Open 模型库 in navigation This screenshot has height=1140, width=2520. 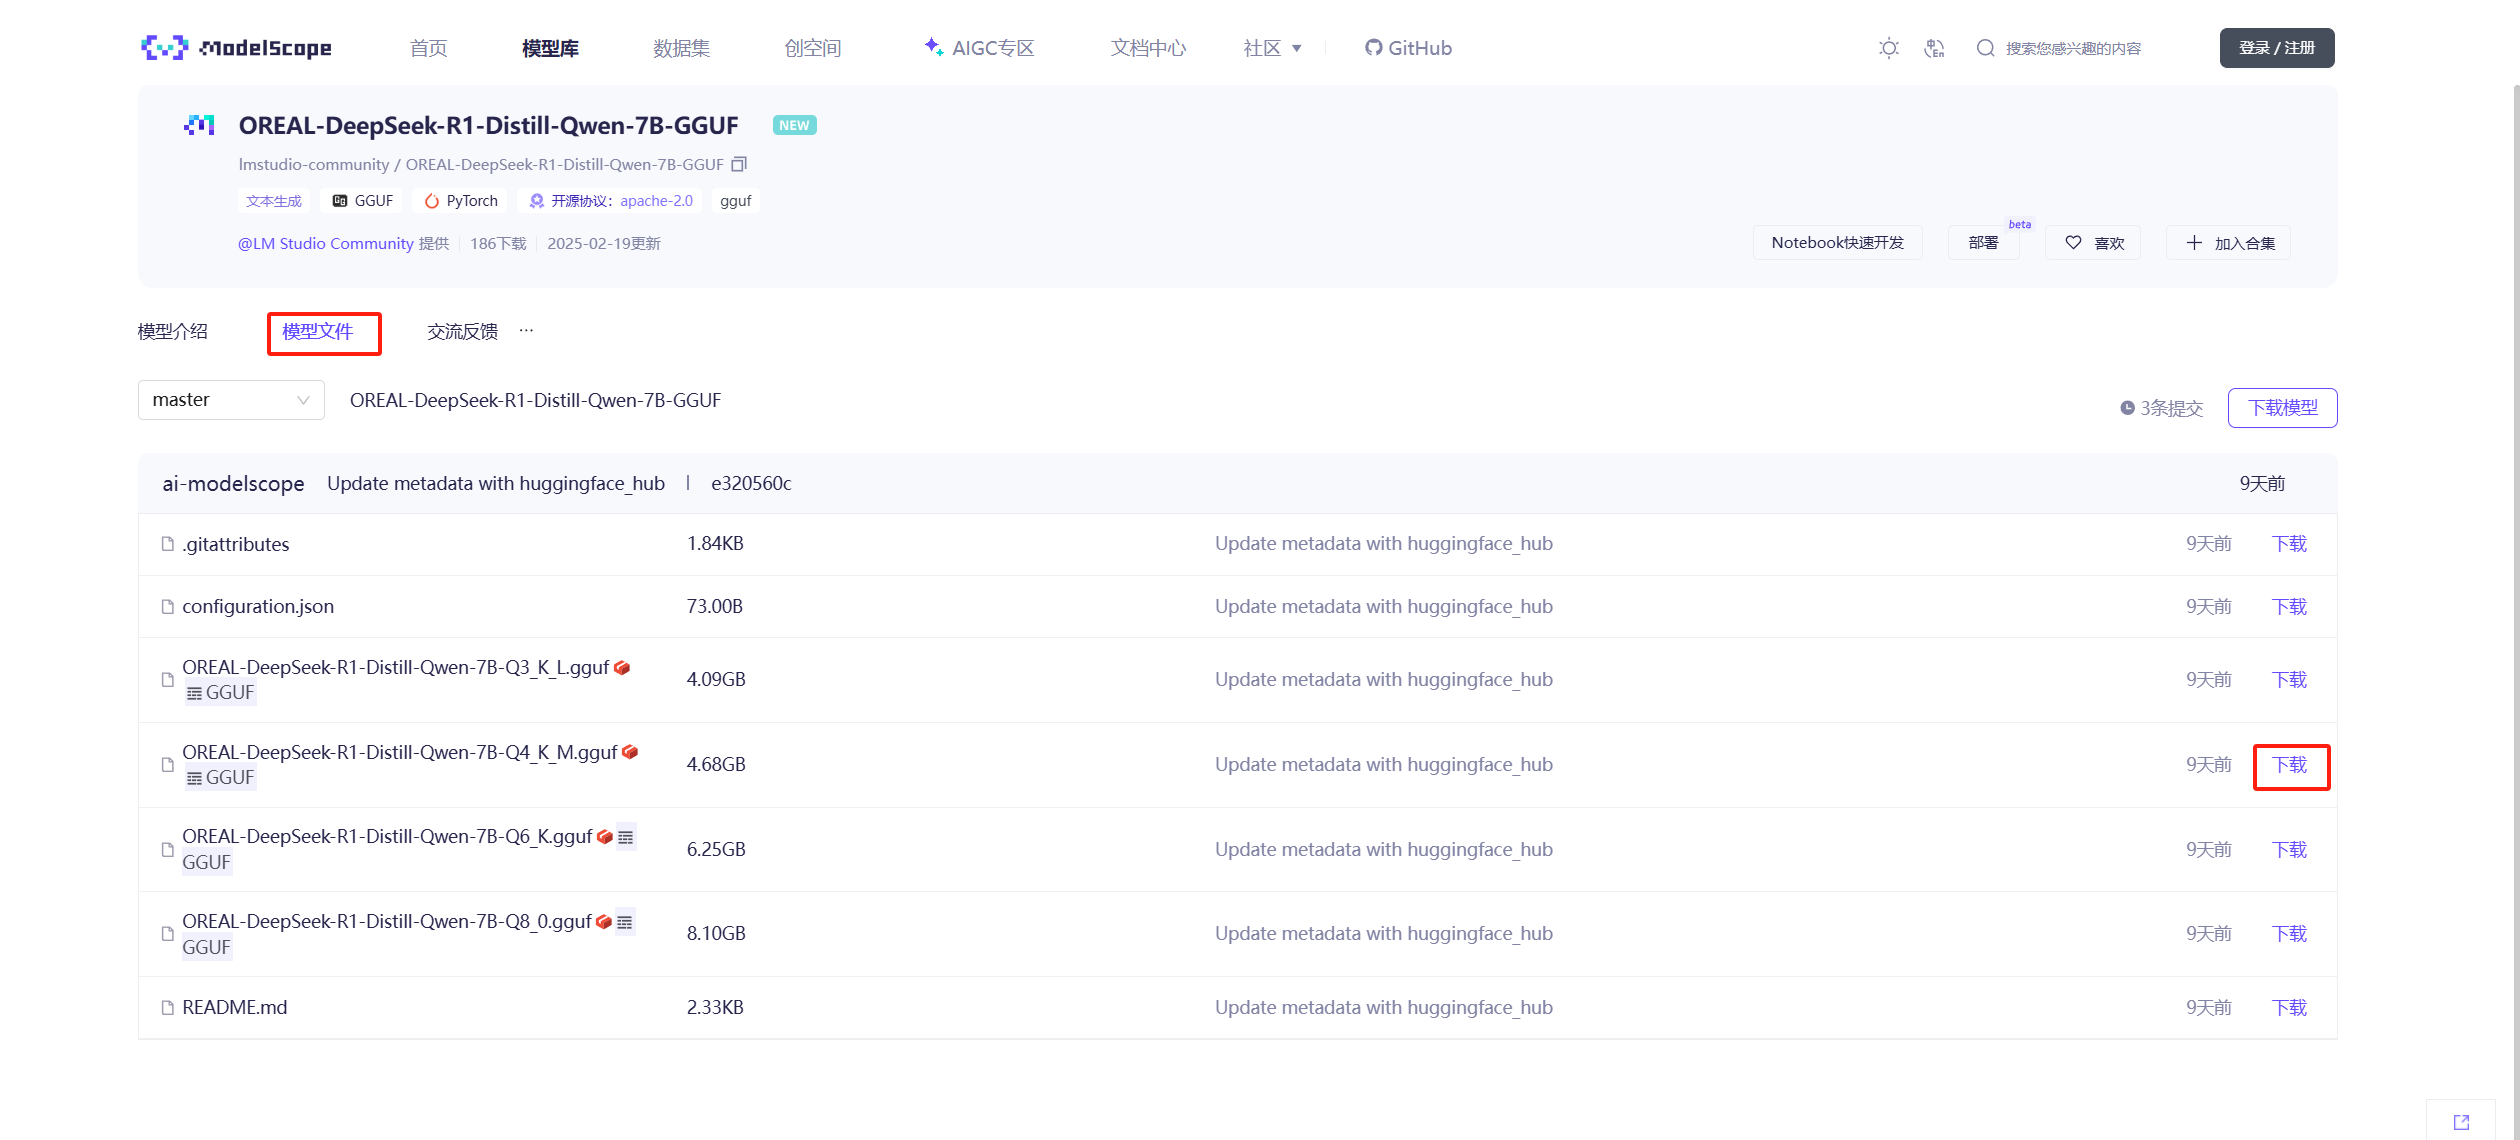point(550,48)
